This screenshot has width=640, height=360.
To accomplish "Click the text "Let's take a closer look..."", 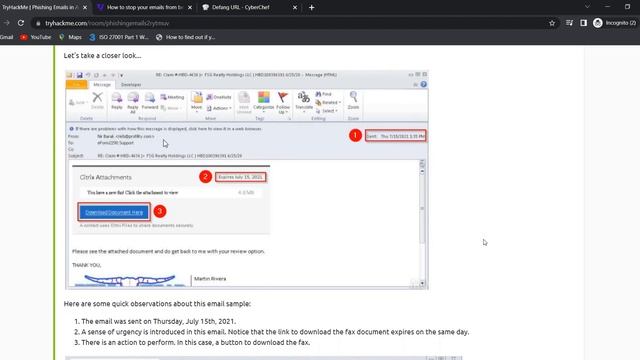I will [x=102, y=56].
